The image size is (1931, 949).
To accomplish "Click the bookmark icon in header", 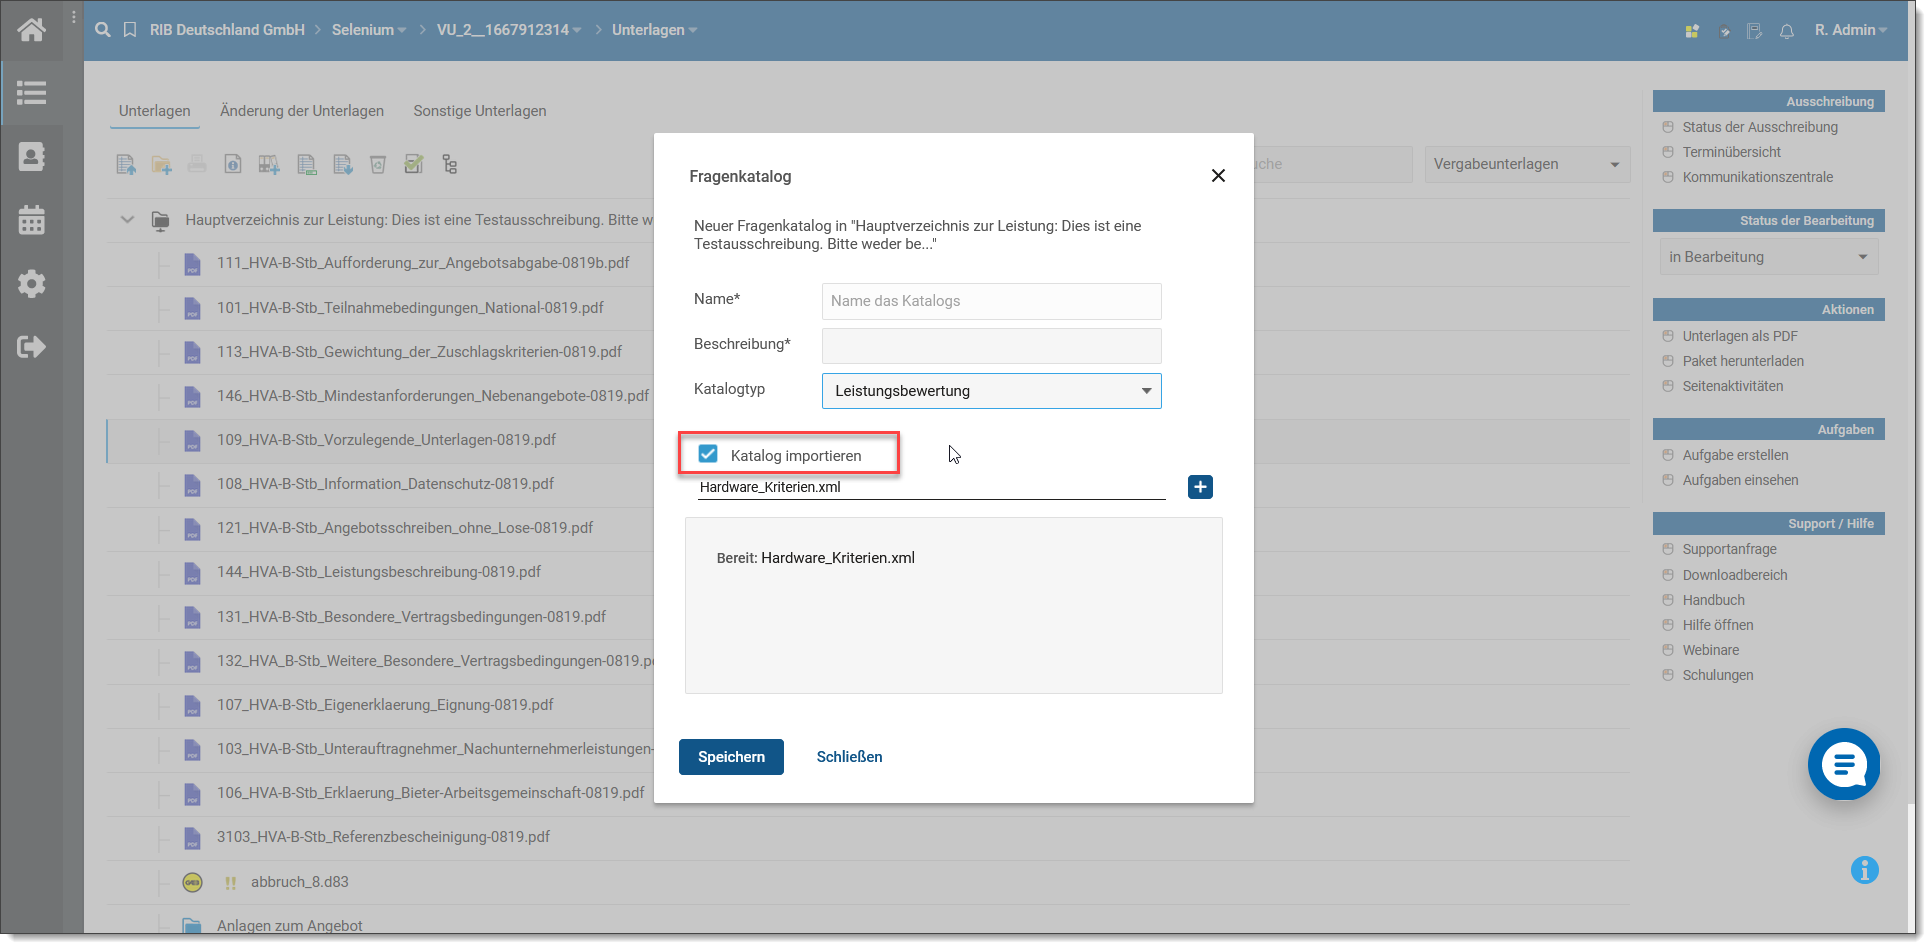I will [x=130, y=30].
